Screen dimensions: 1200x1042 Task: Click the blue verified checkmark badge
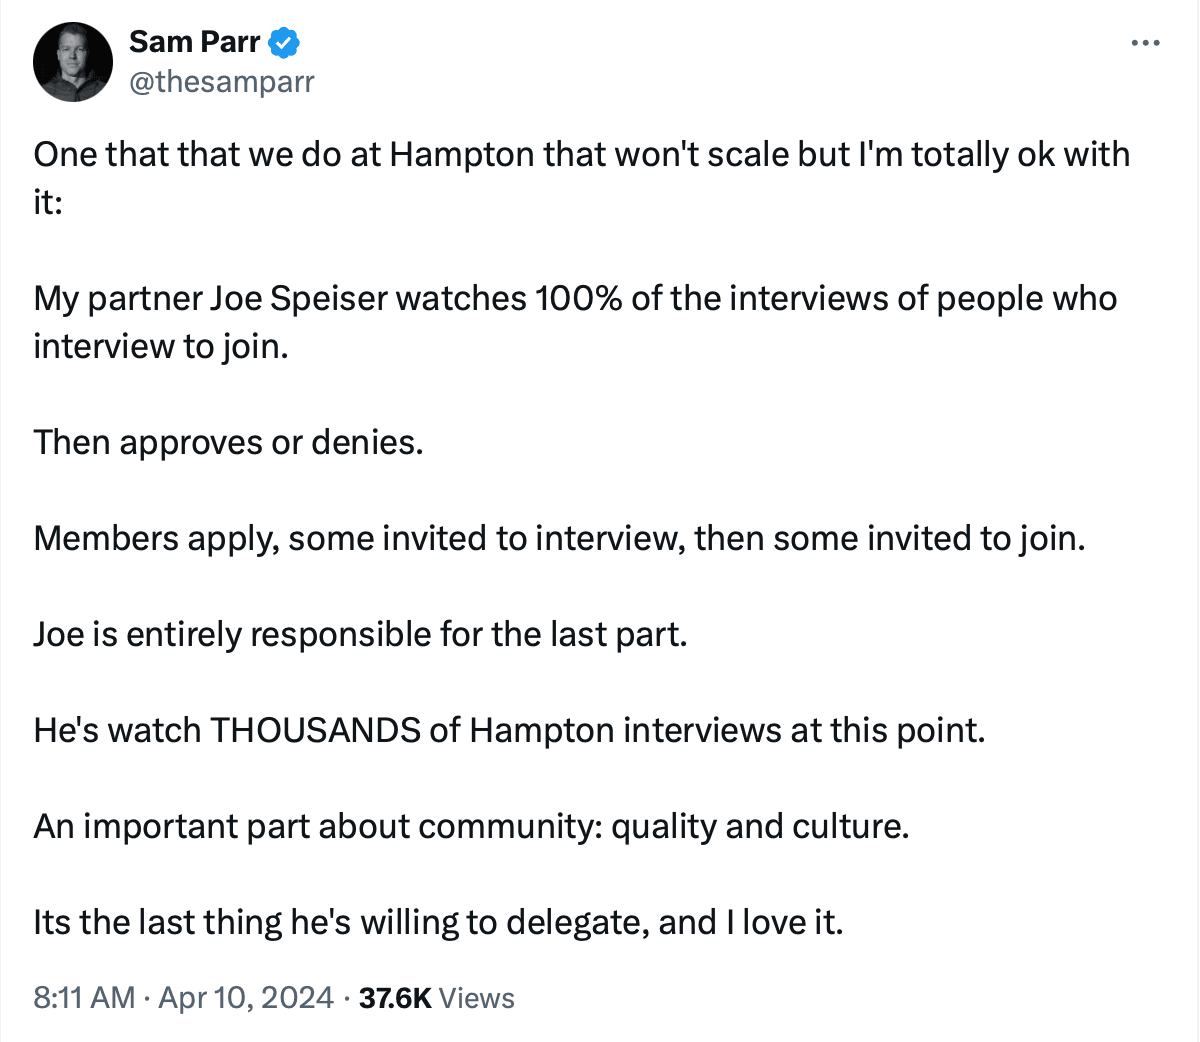click(284, 42)
